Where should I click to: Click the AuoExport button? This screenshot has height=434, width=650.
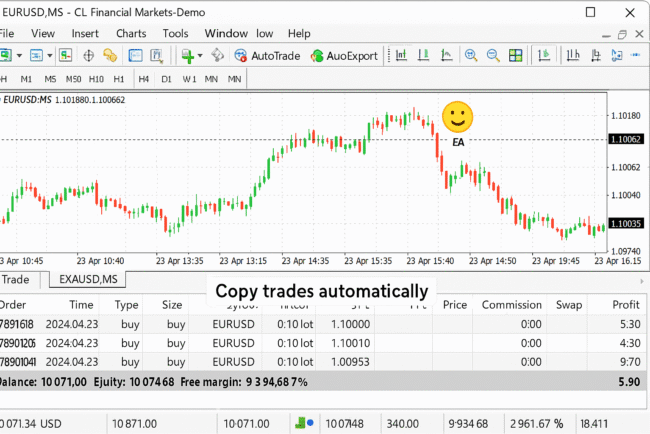(343, 56)
